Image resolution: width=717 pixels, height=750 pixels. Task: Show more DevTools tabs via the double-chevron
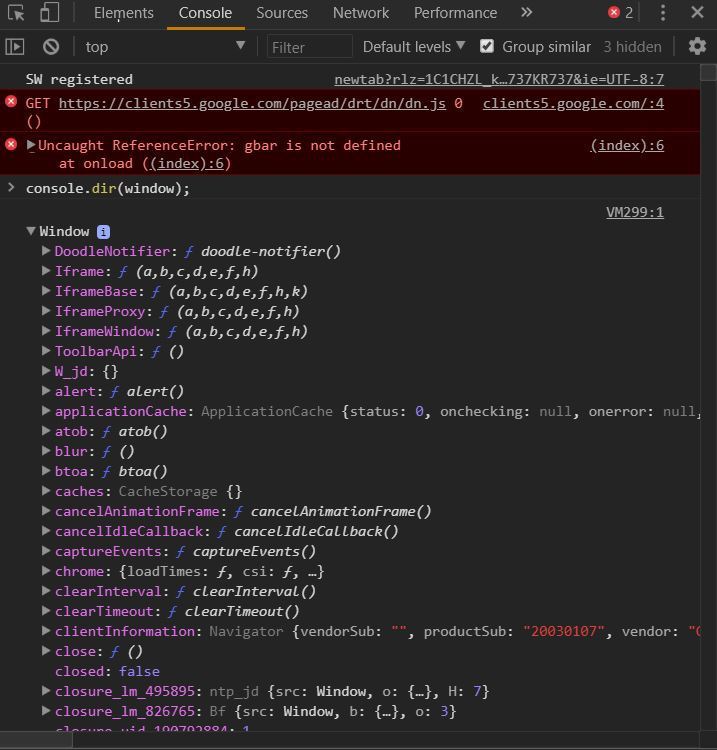coord(526,12)
